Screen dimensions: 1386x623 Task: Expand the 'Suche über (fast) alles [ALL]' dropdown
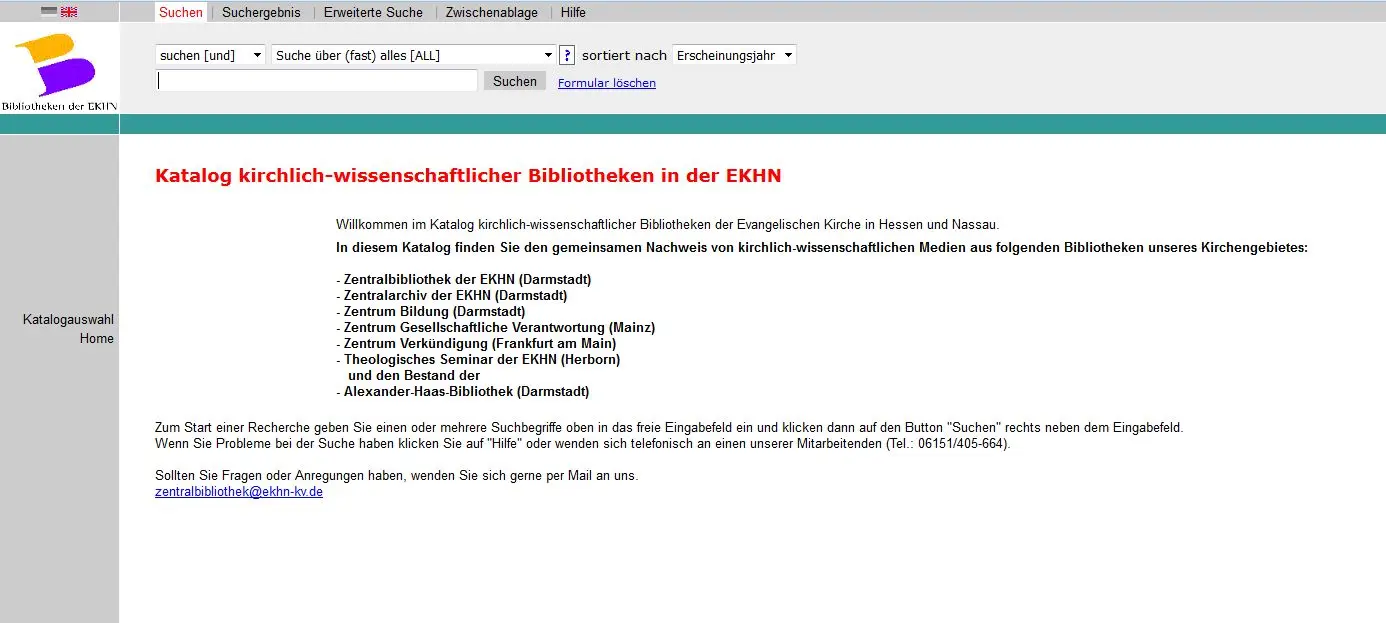[x=413, y=55]
